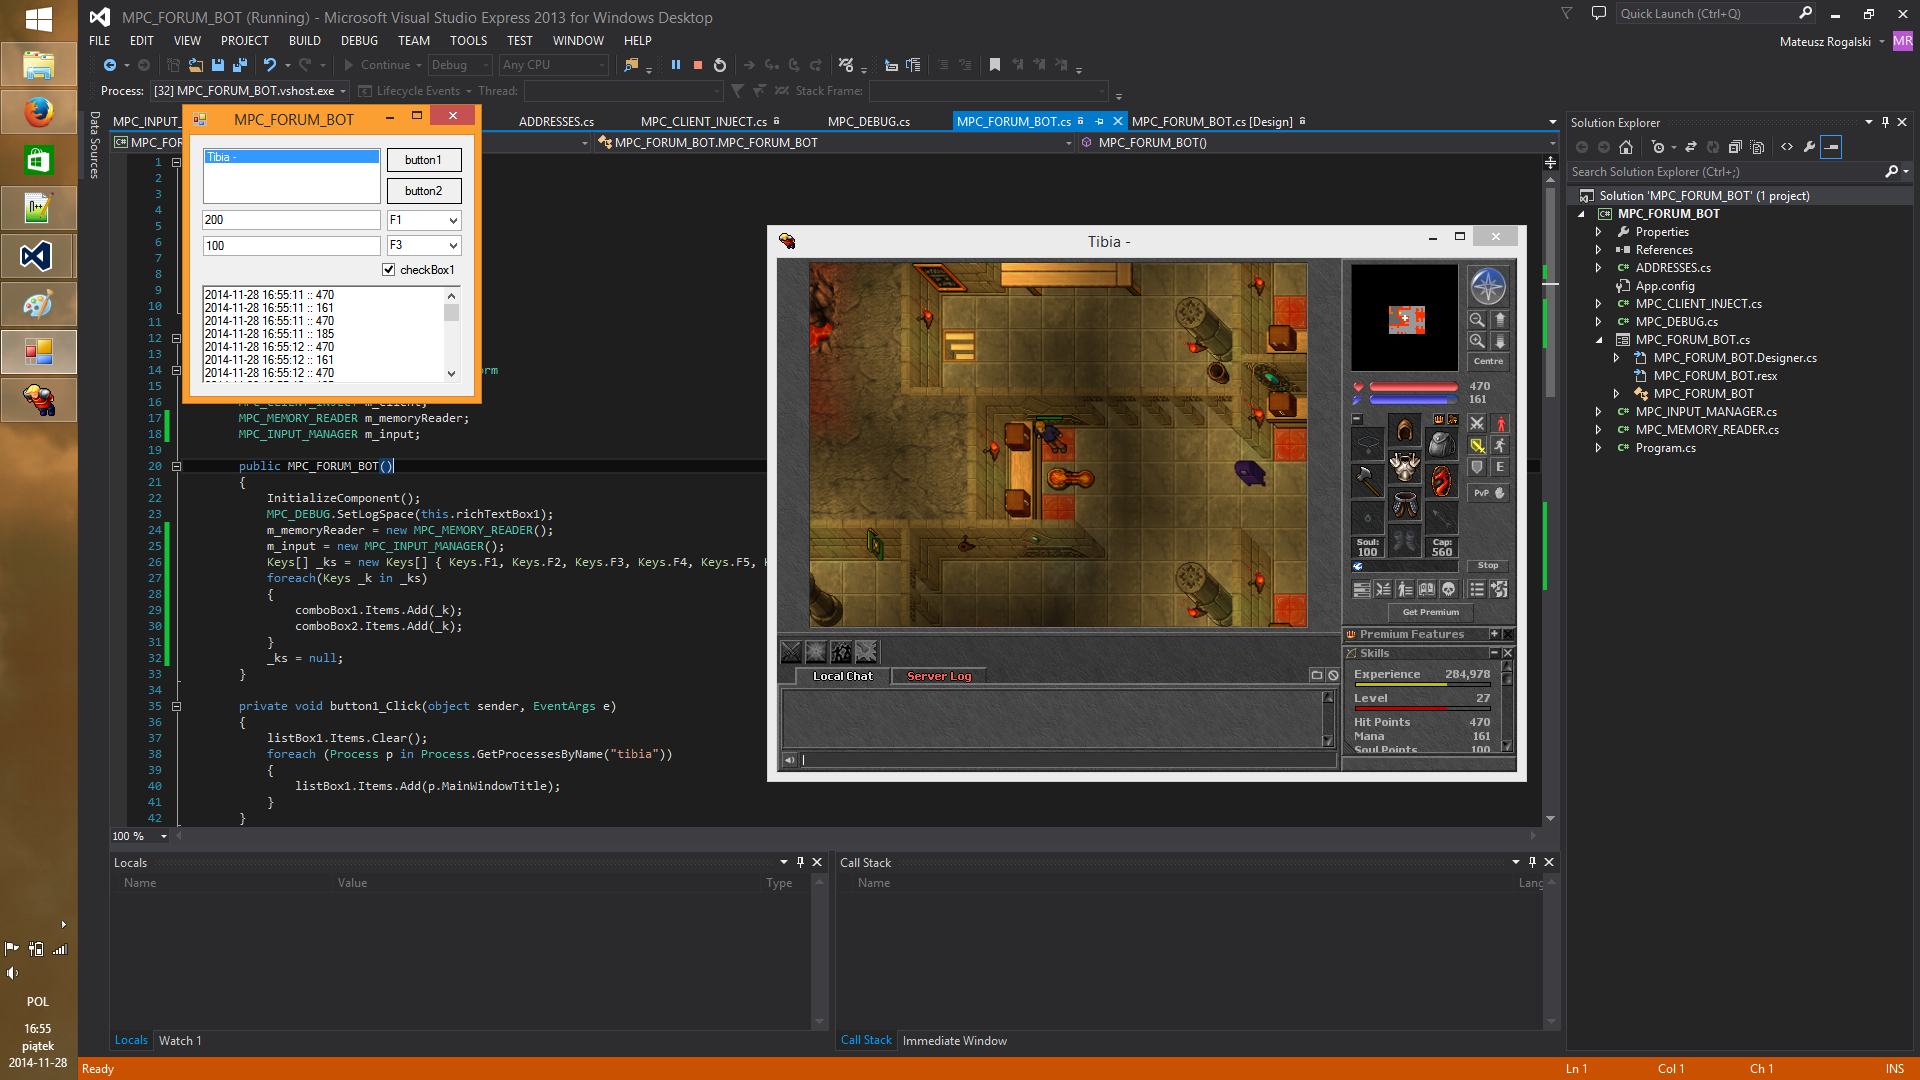Stop debugging with the red square
Viewport: 1920px width, 1080px height.
698,65
